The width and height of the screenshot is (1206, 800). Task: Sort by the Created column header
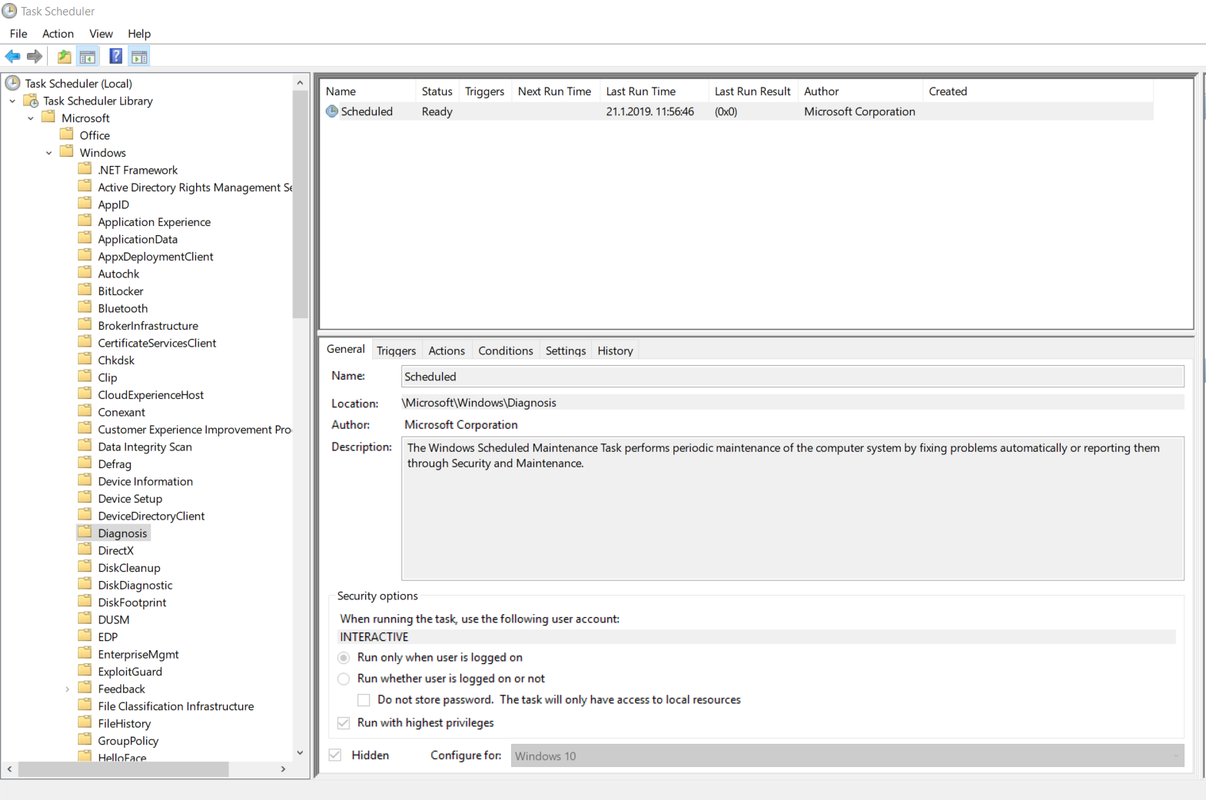(1037, 91)
